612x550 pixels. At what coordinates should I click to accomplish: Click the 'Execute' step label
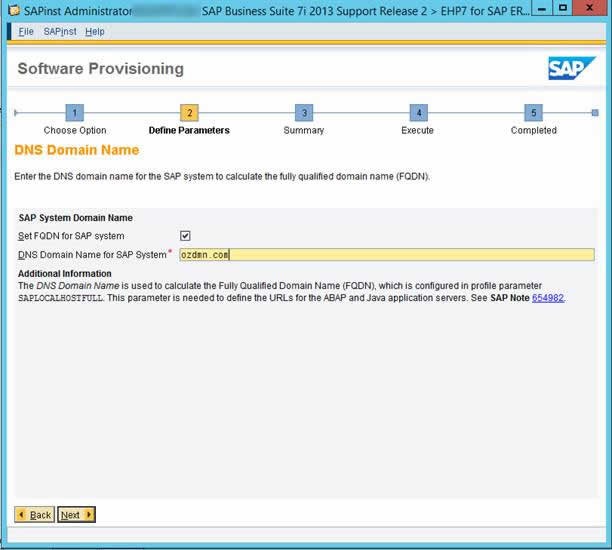coord(418,130)
